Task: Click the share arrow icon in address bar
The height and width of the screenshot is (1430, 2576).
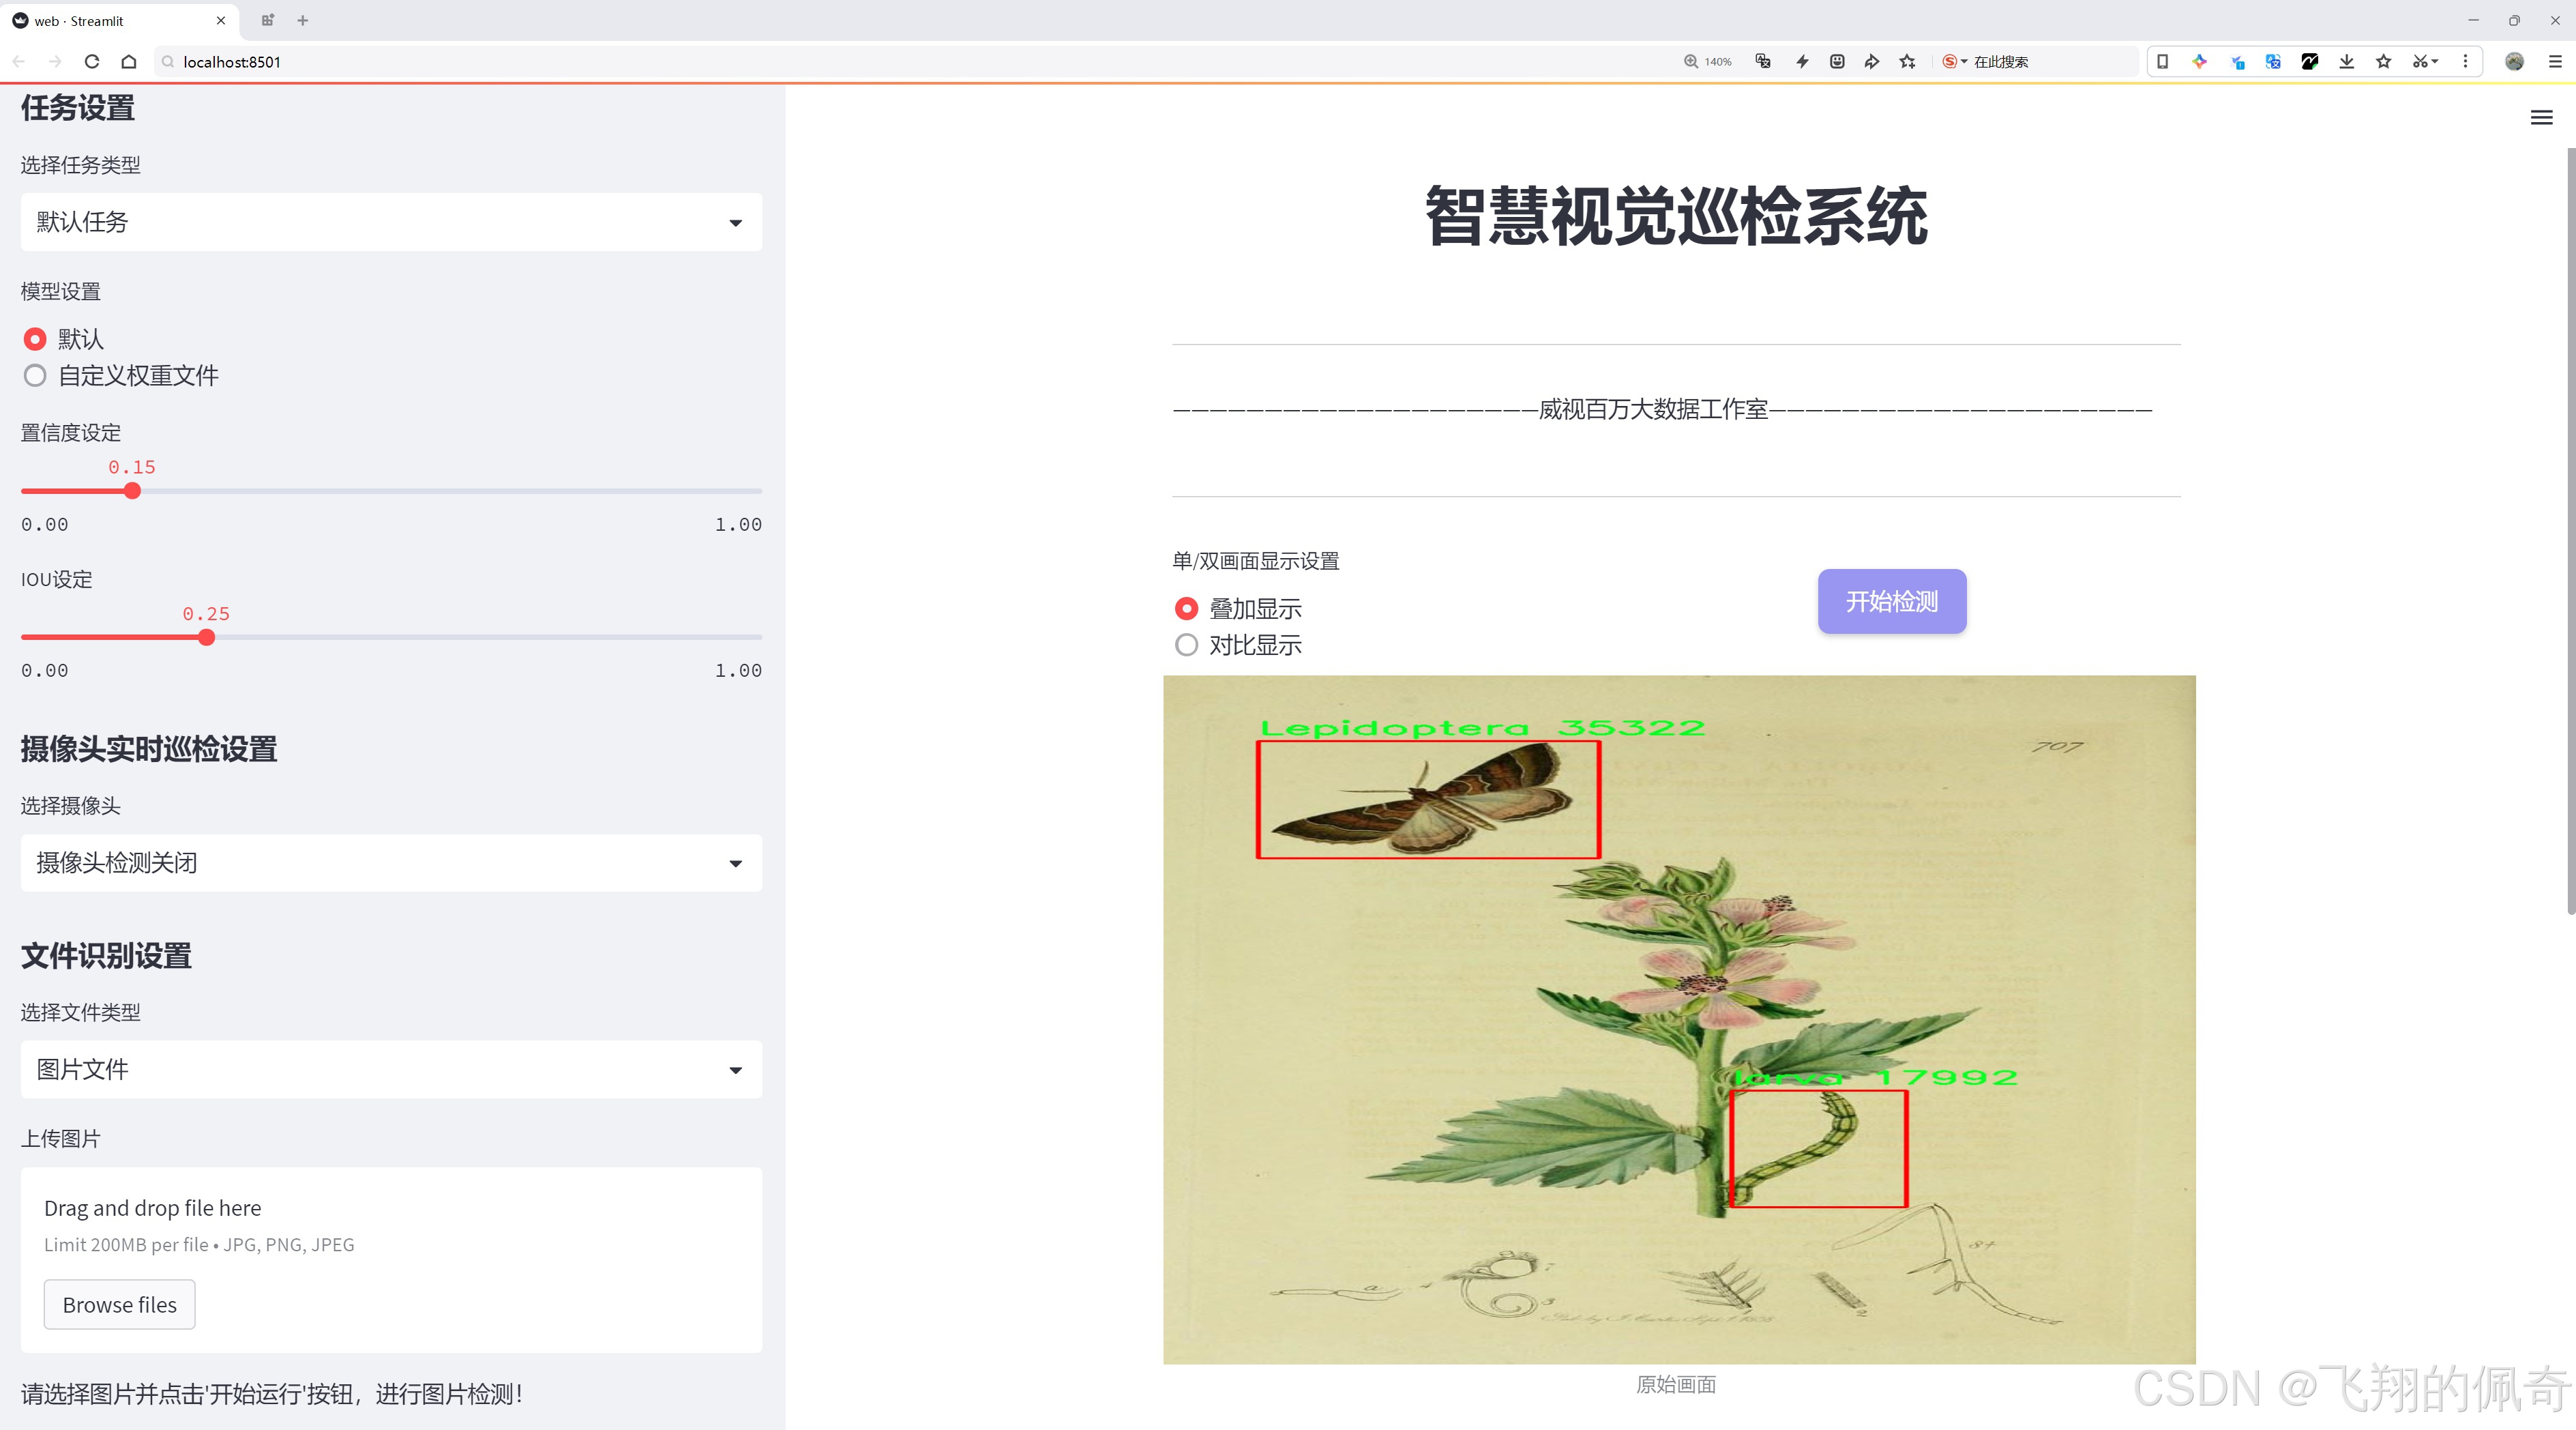Action: pyautogui.click(x=1872, y=62)
